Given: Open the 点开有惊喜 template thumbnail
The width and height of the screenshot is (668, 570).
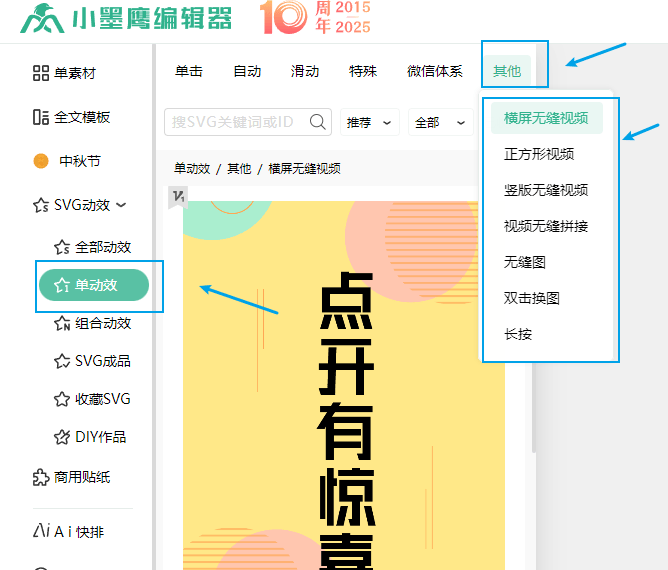Looking at the screenshot, I should [345, 400].
